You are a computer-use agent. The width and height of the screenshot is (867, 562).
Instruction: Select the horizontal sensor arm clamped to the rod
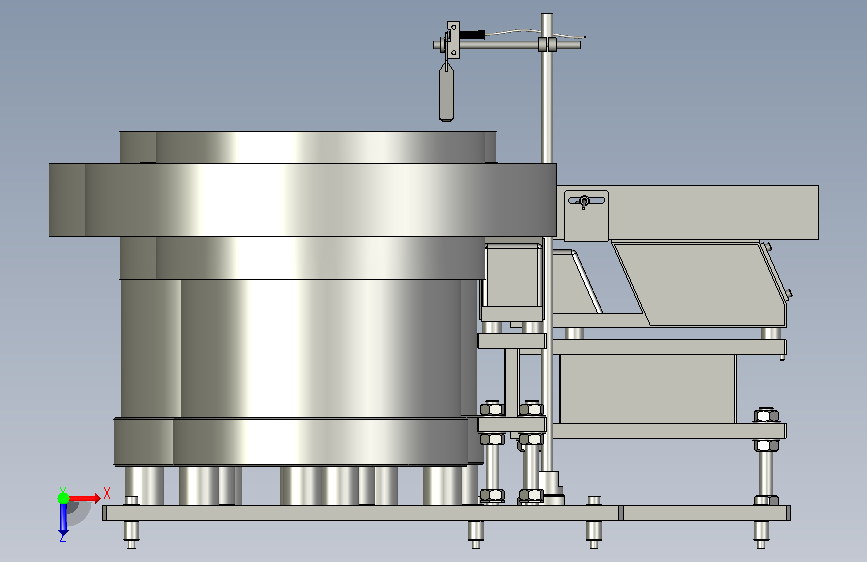506,45
